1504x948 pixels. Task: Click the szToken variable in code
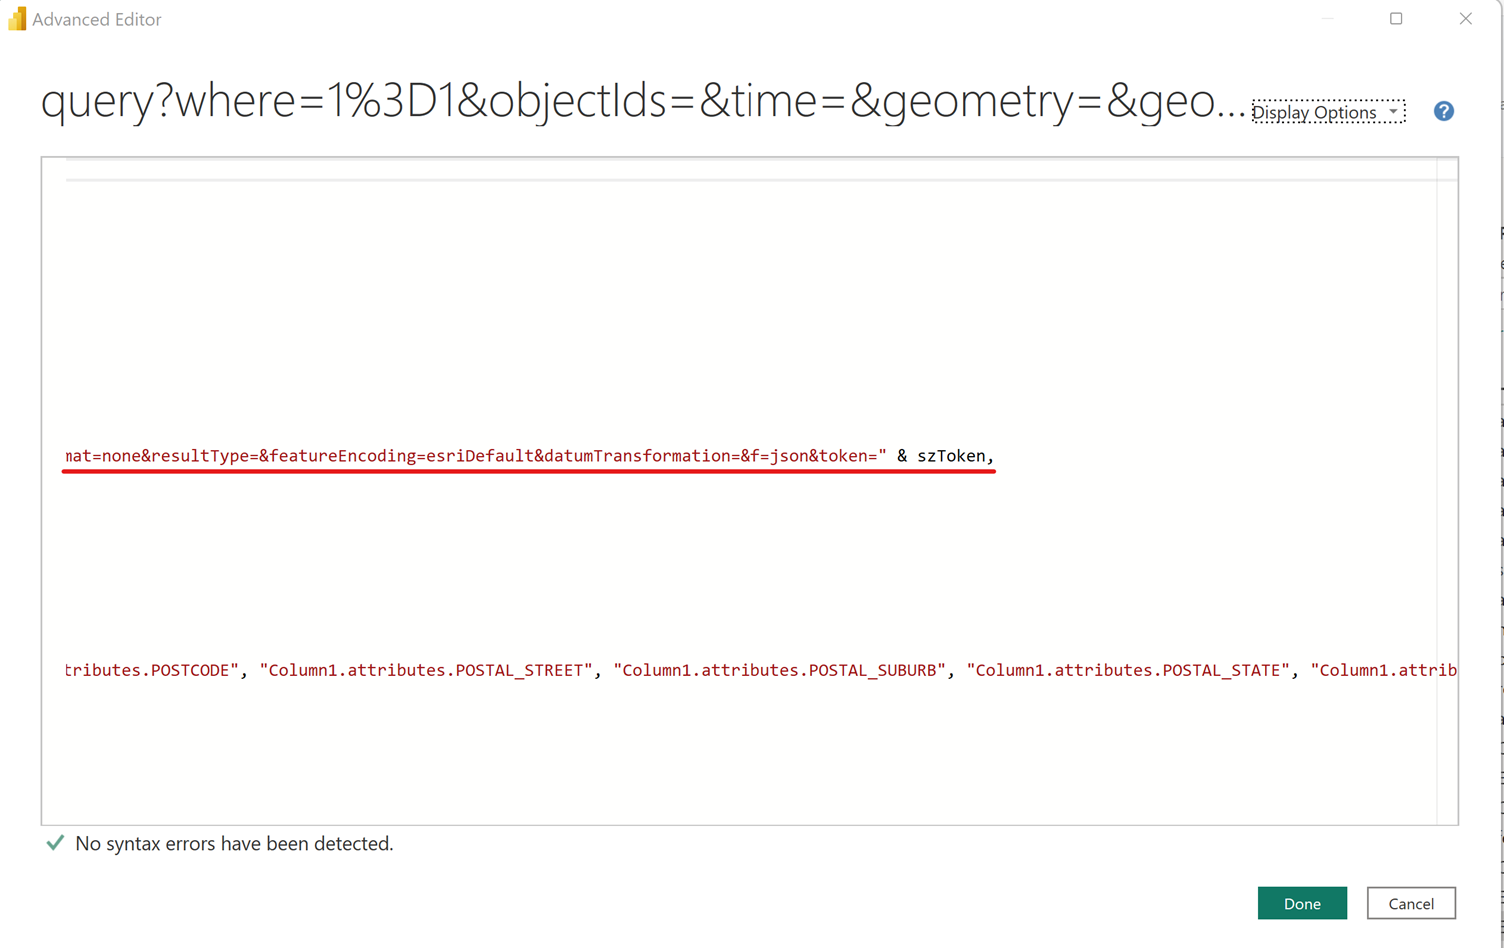951,456
